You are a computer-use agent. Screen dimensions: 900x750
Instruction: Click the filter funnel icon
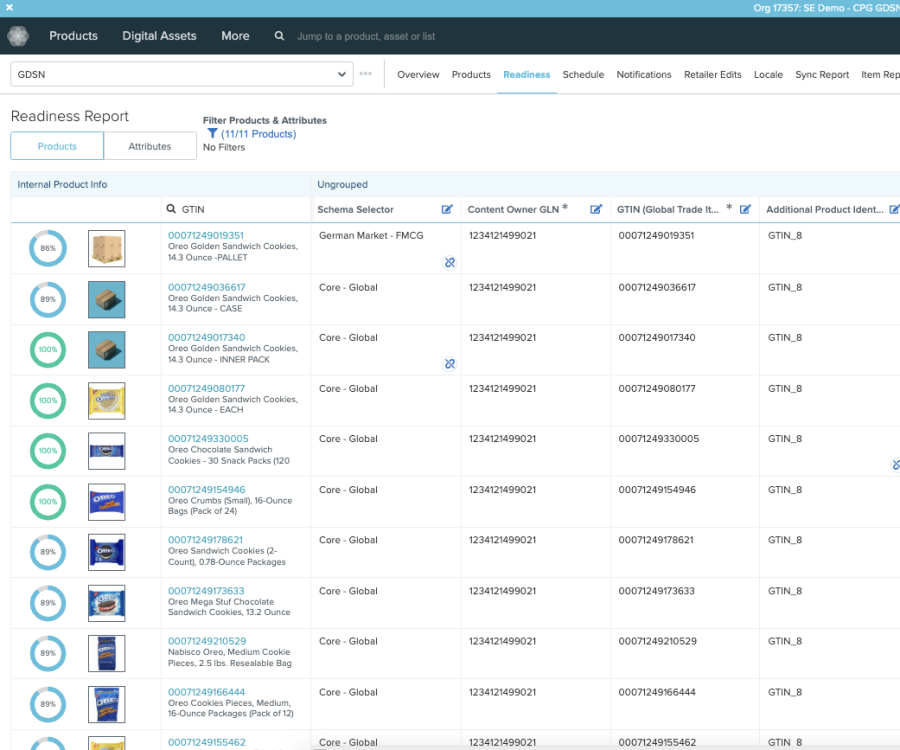212,134
